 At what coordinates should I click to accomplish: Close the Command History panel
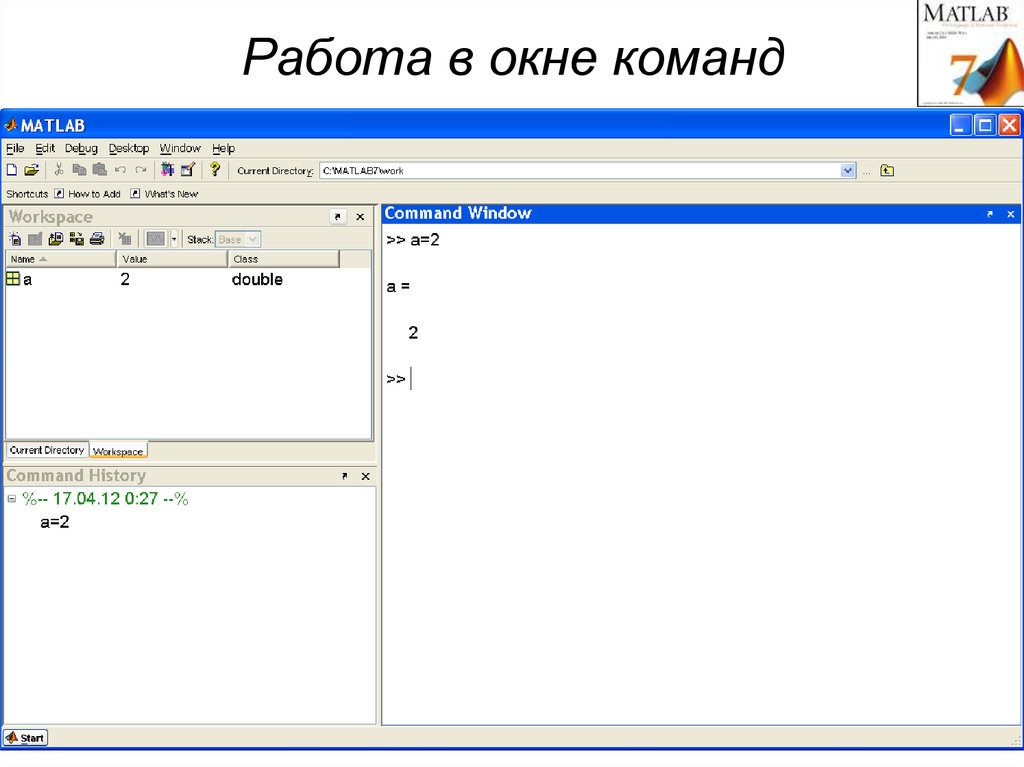[x=366, y=476]
